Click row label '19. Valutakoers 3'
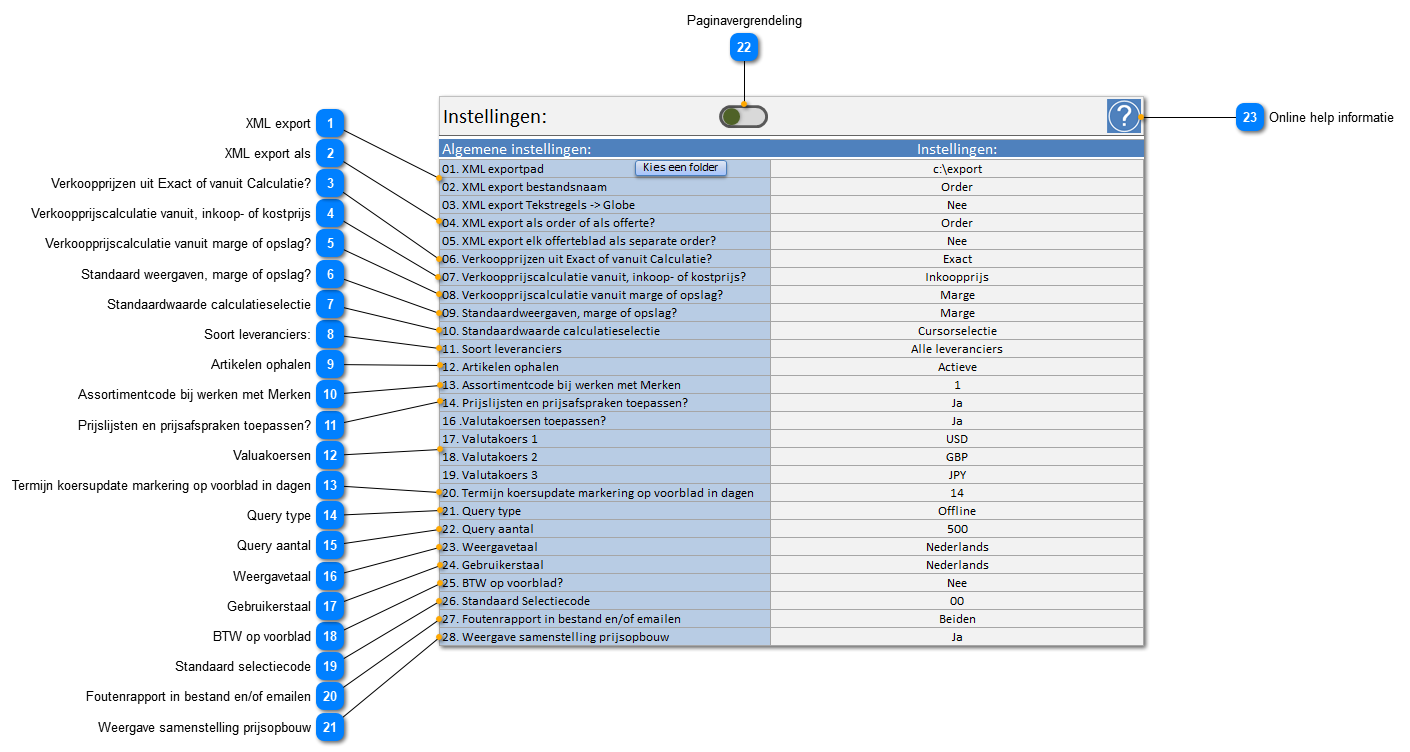Image resolution: width=1410 pixels, height=752 pixels. [x=490, y=475]
